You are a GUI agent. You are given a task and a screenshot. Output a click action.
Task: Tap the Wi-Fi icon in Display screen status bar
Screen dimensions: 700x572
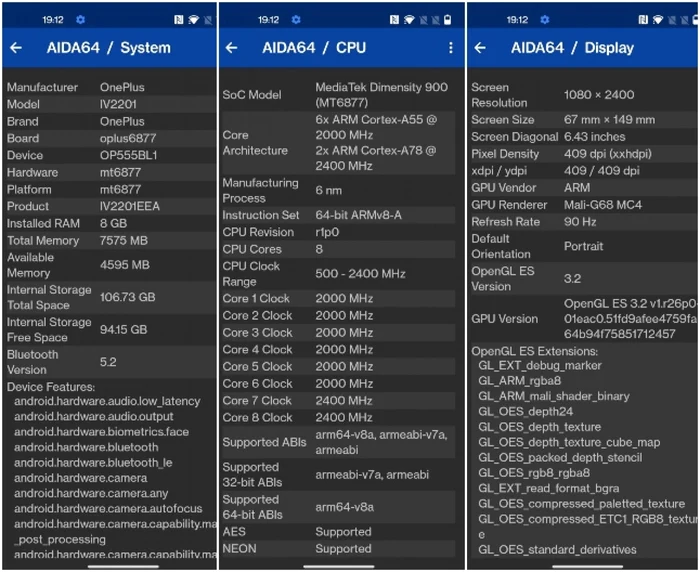[x=658, y=20]
